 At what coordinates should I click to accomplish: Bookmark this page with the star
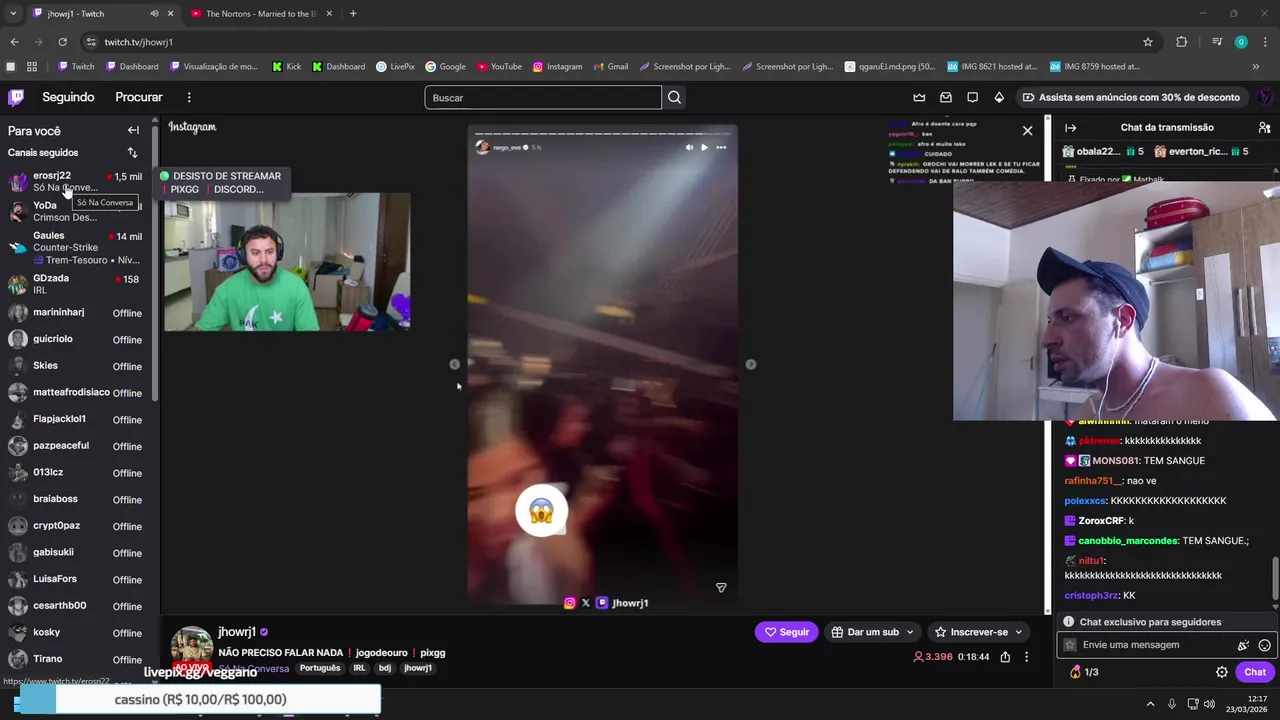click(1148, 42)
